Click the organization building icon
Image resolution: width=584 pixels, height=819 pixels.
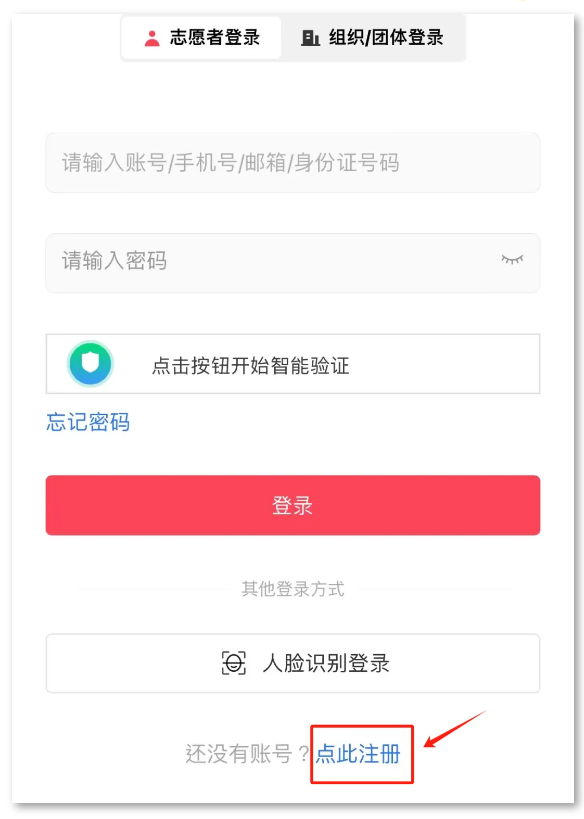pyautogui.click(x=310, y=38)
